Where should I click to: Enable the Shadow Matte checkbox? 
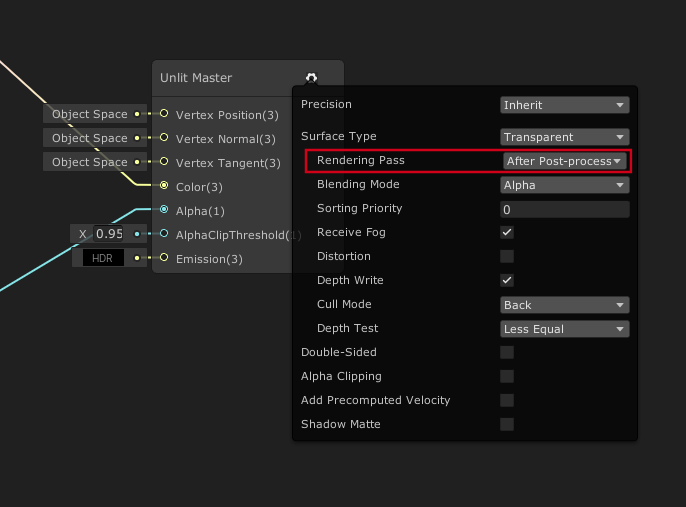[507, 424]
